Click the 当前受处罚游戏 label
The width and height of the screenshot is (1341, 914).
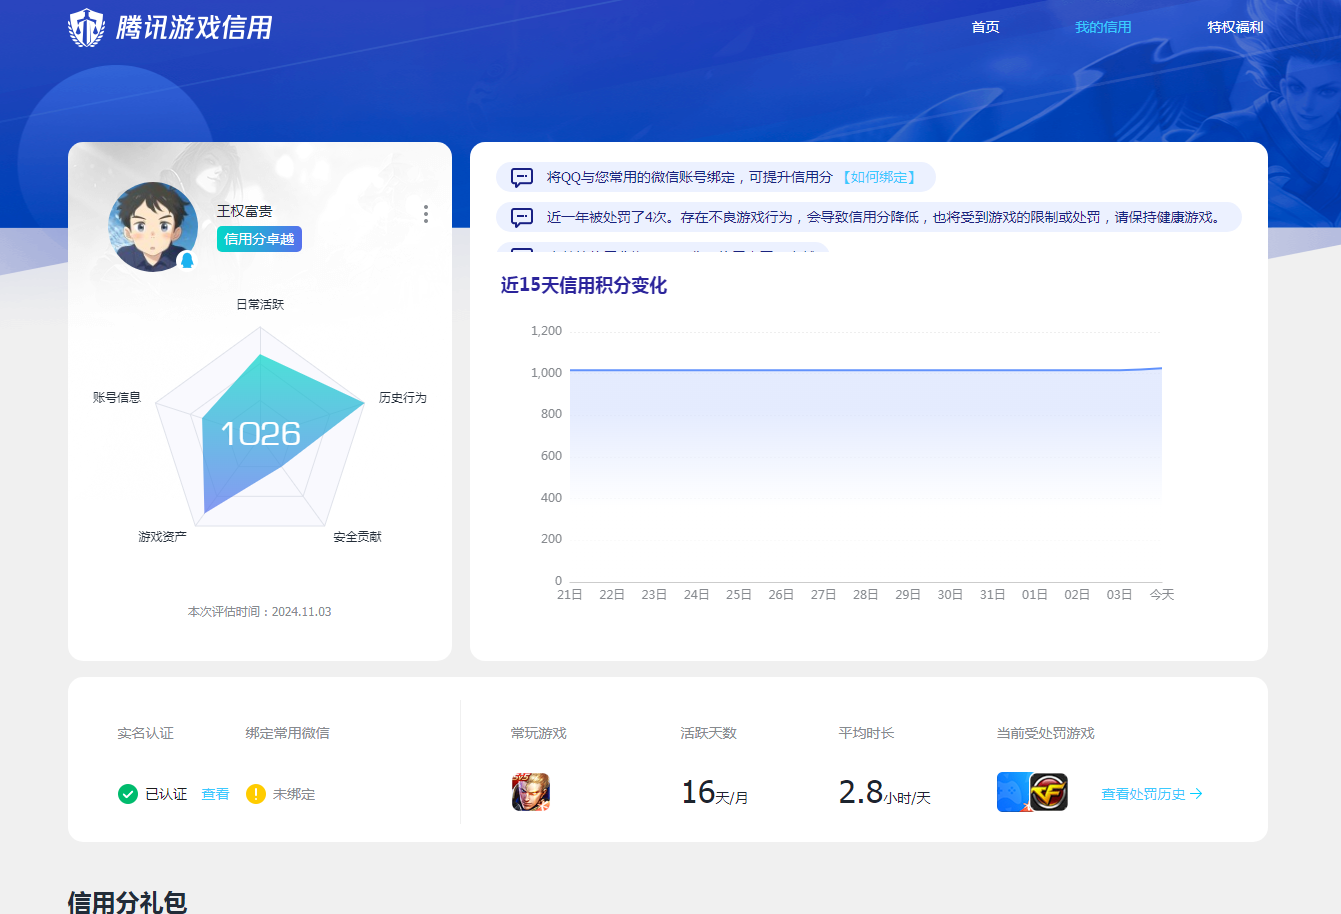1046,733
